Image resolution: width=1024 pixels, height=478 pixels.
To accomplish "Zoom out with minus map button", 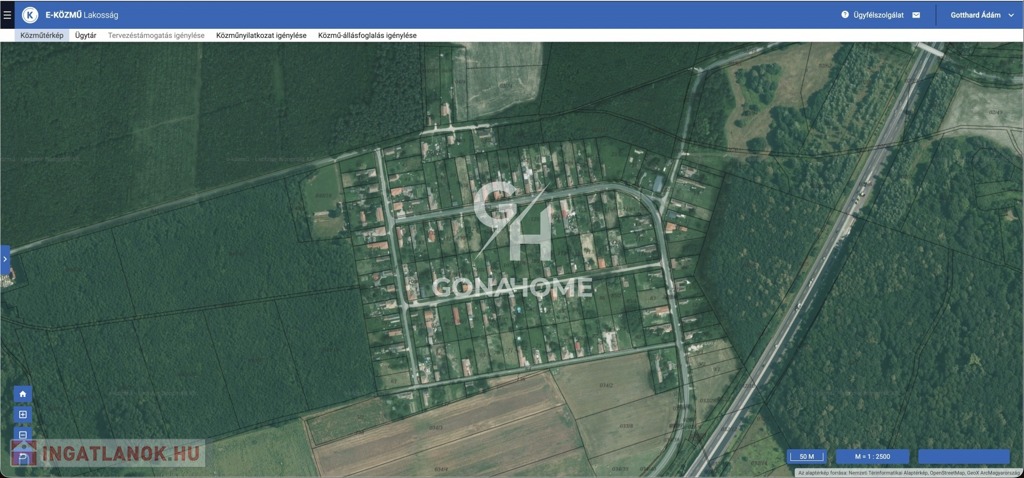I will coord(23,435).
